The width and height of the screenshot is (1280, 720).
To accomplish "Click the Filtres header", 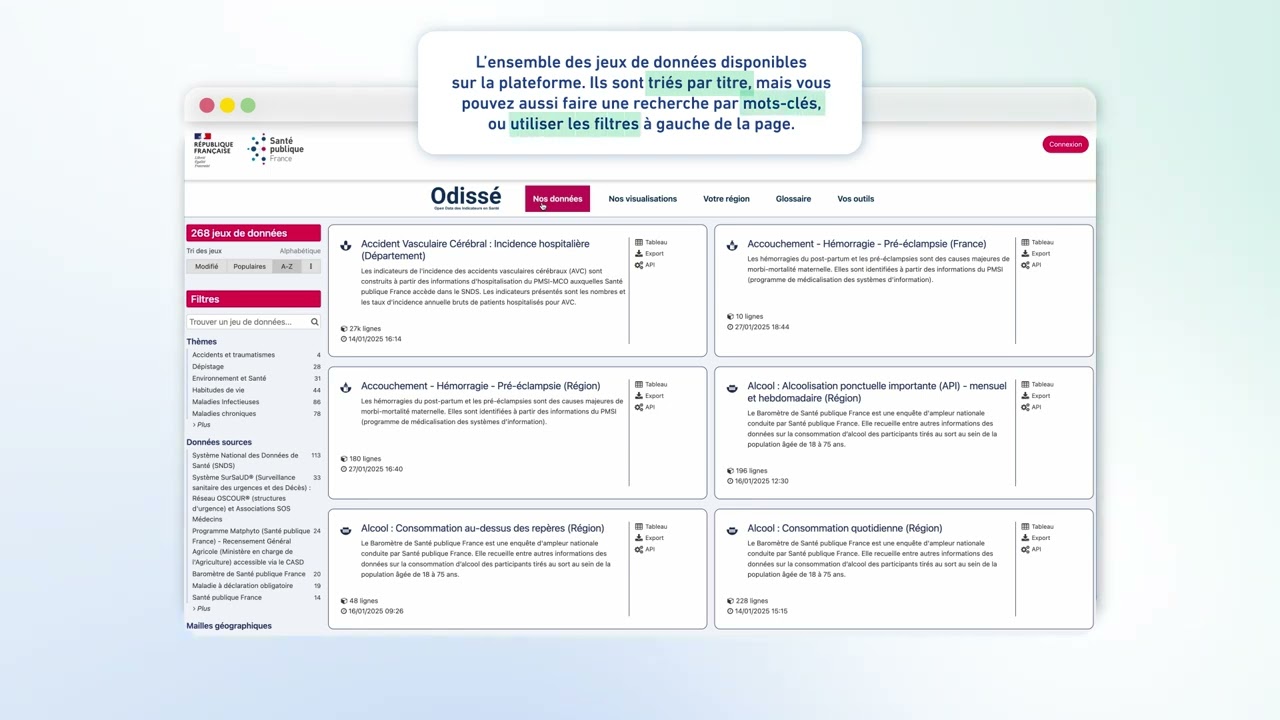I will (x=254, y=299).
